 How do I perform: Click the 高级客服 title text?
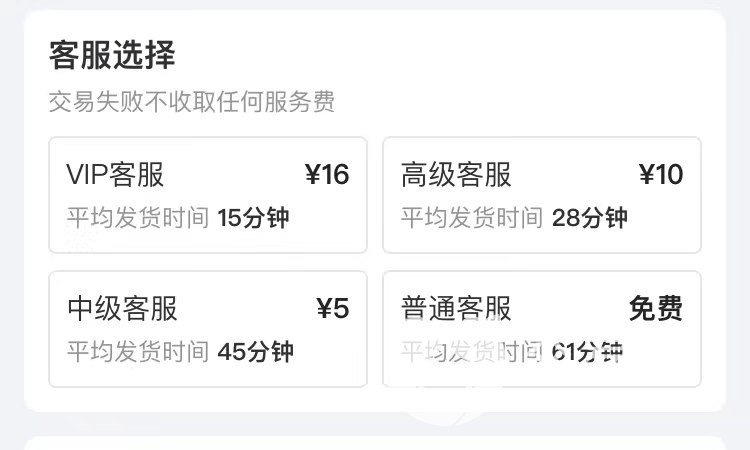click(x=456, y=174)
